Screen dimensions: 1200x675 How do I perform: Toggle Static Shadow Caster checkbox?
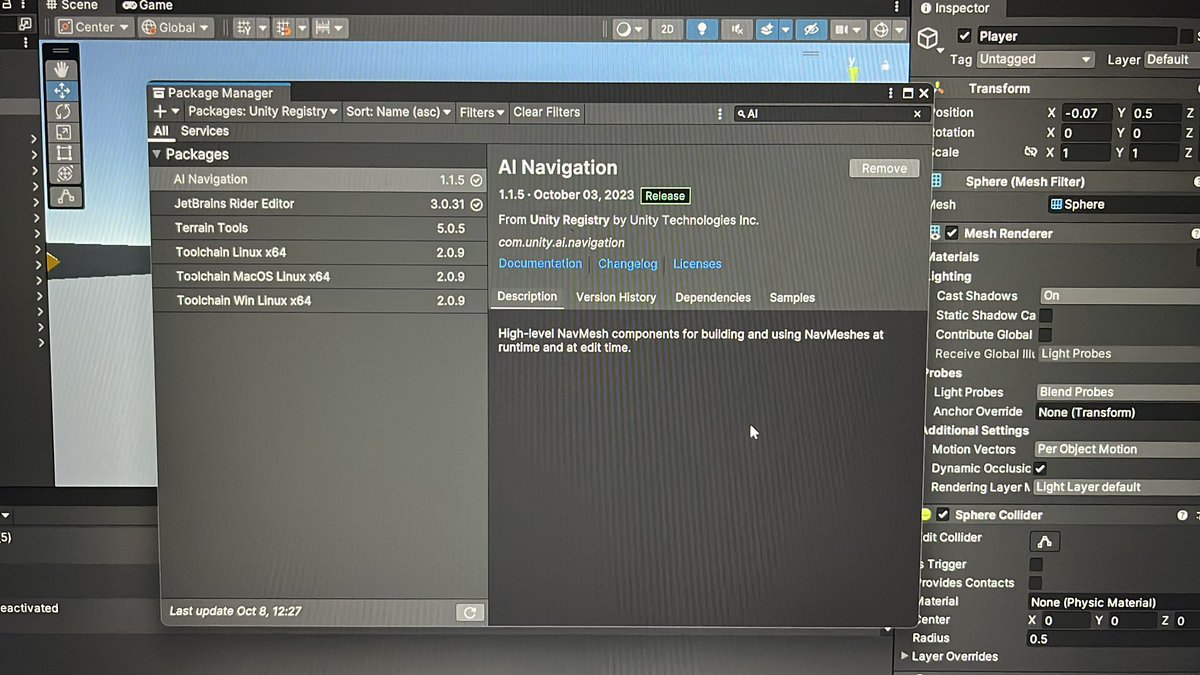pos(1045,315)
